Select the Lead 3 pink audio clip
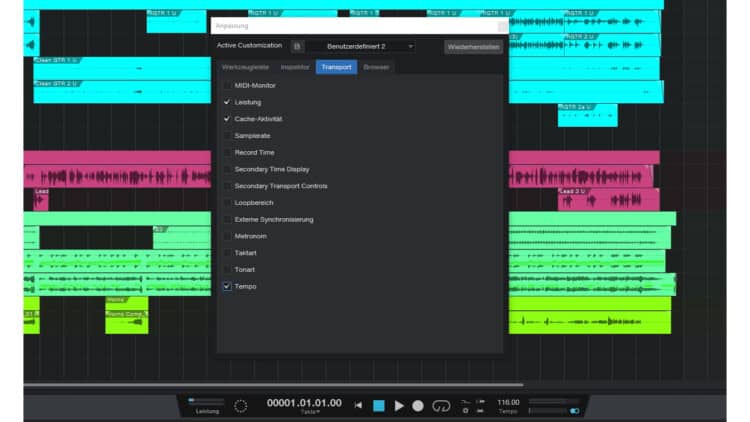 [608, 200]
